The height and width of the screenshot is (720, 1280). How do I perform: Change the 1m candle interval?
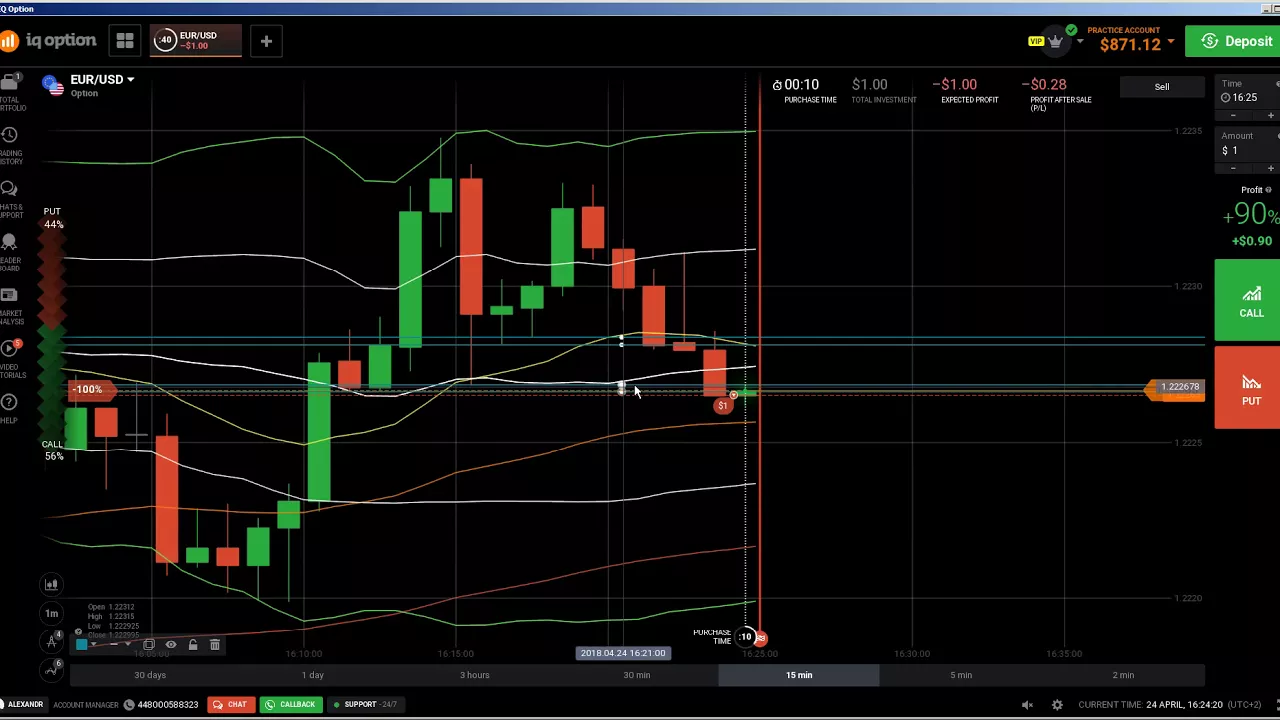pos(51,613)
